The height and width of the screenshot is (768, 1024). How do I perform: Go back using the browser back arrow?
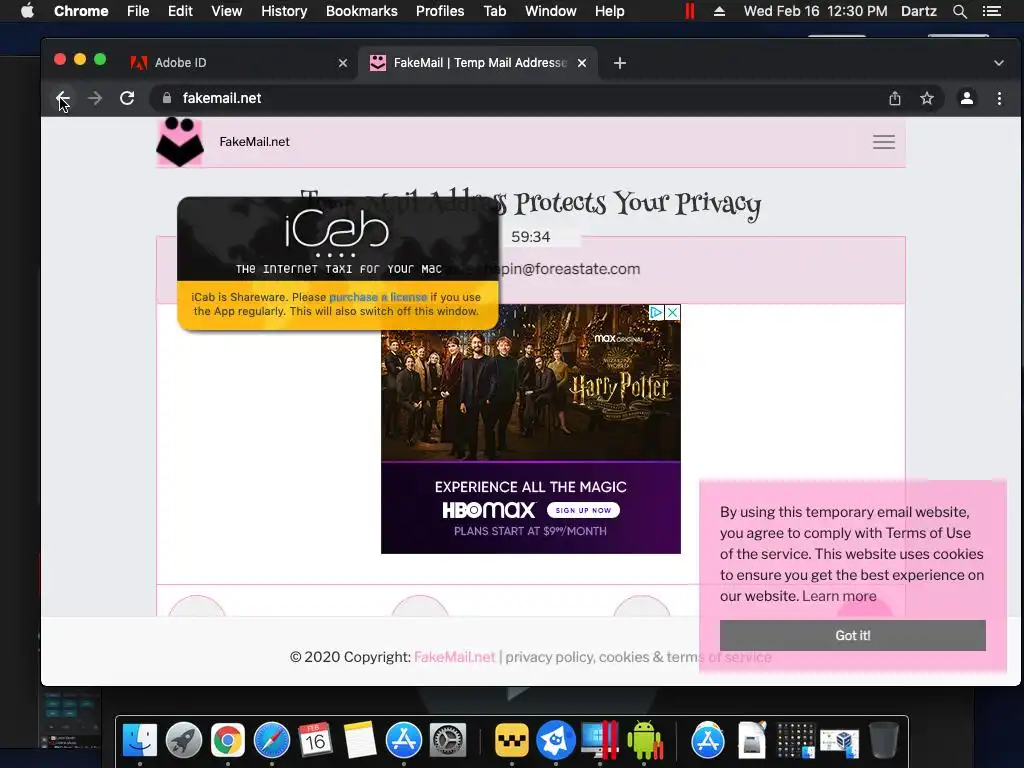coord(63,98)
